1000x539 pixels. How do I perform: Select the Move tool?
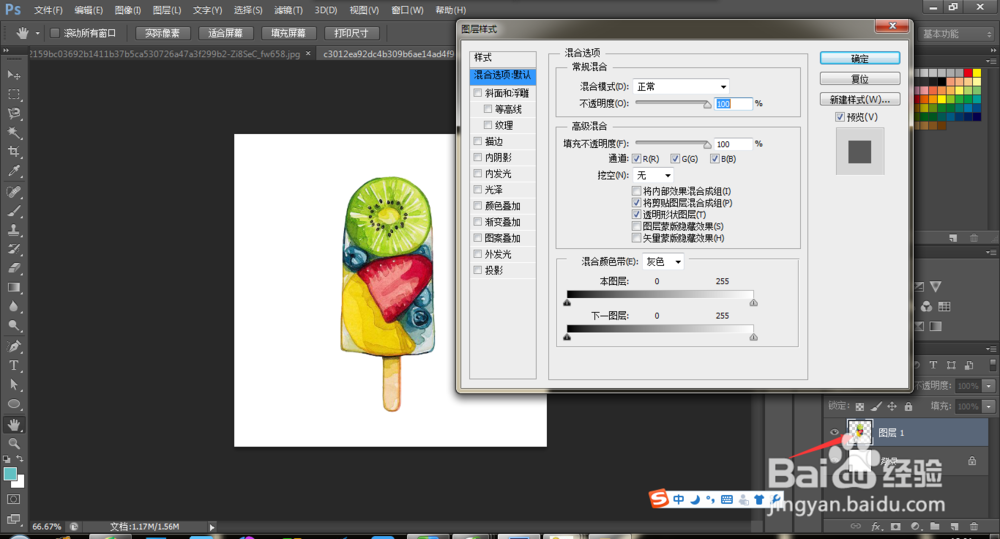point(13,75)
